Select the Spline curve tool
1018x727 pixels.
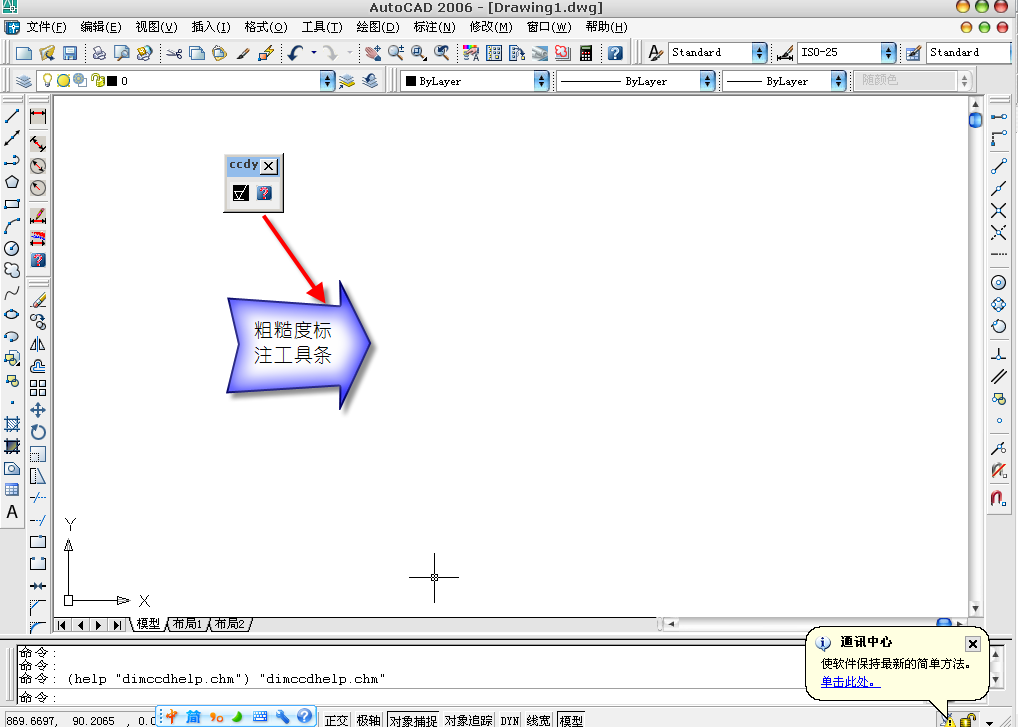click(x=12, y=293)
